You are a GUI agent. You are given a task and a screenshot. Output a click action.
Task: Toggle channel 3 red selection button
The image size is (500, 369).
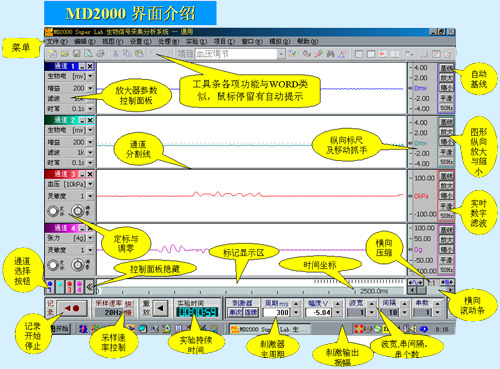click(69, 287)
